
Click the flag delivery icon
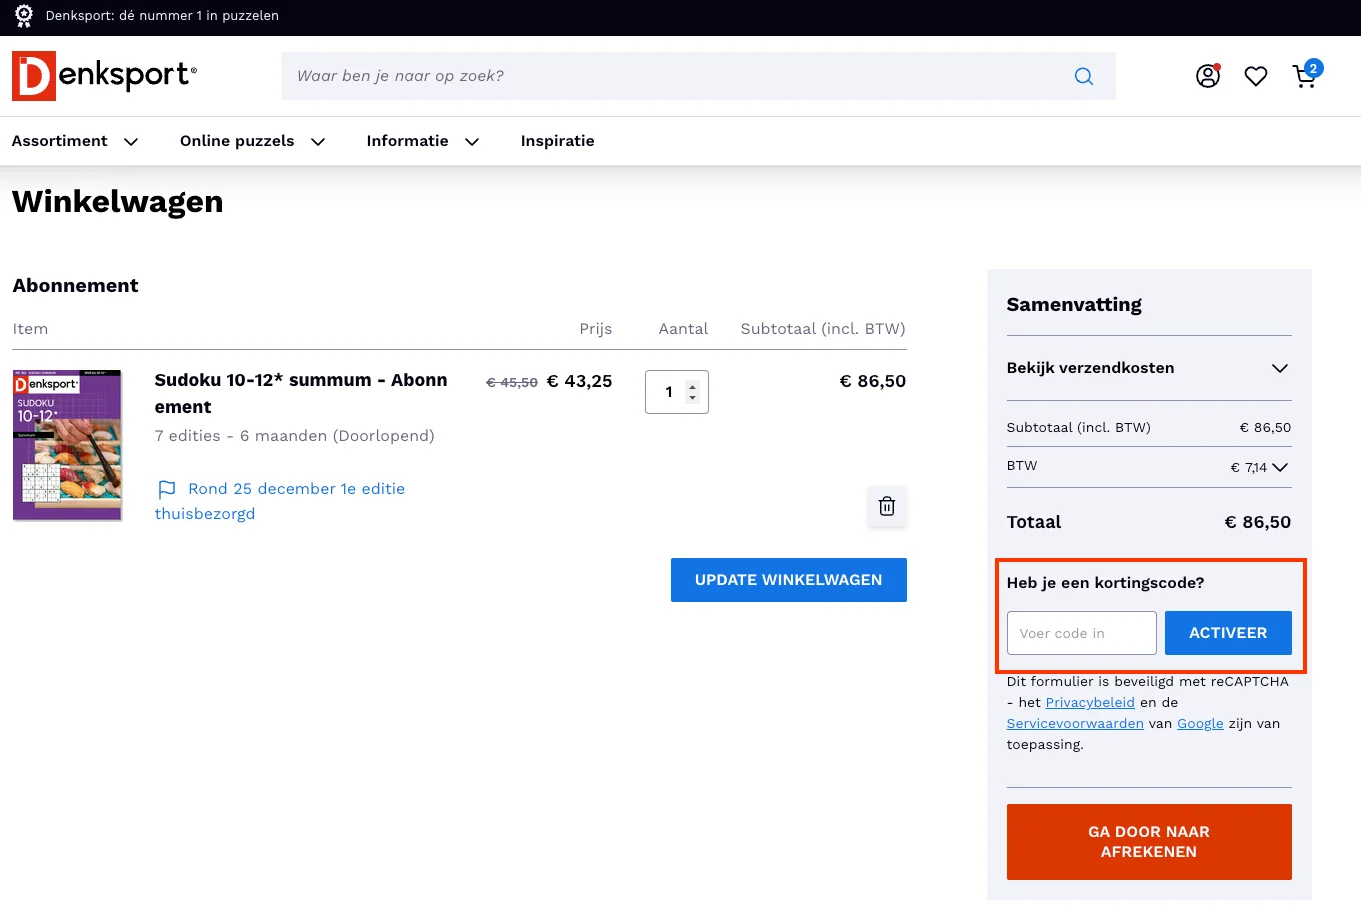pos(167,489)
